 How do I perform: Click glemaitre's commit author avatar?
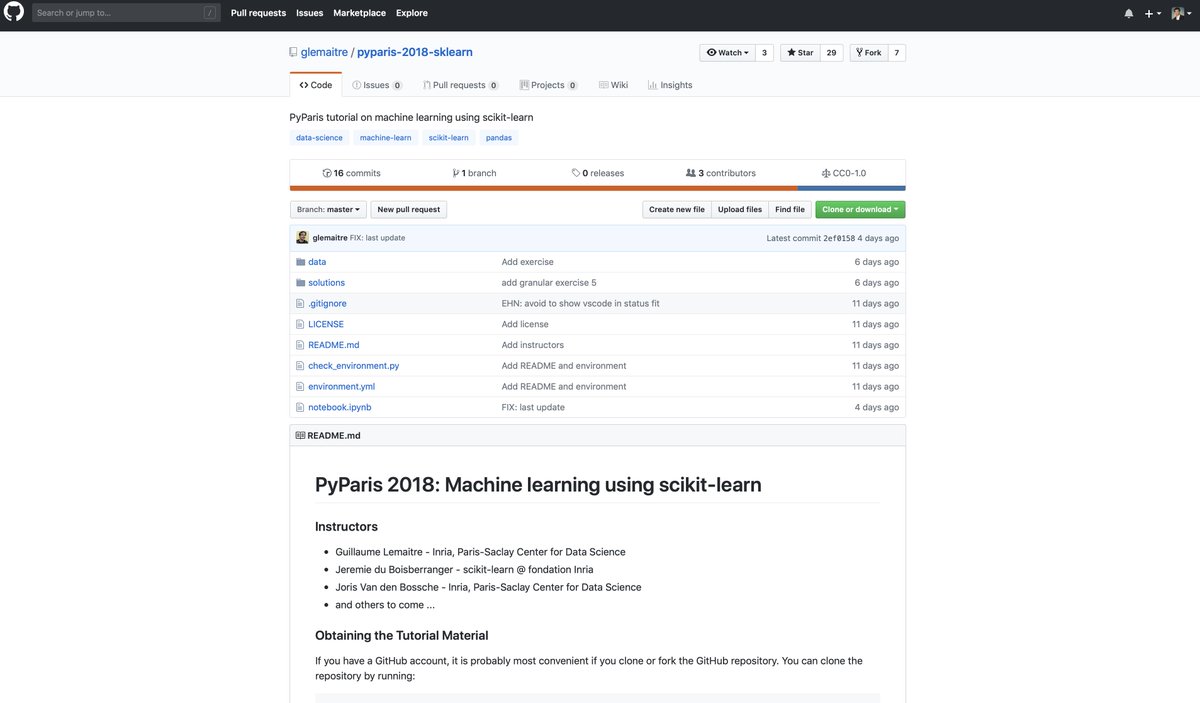pos(302,238)
